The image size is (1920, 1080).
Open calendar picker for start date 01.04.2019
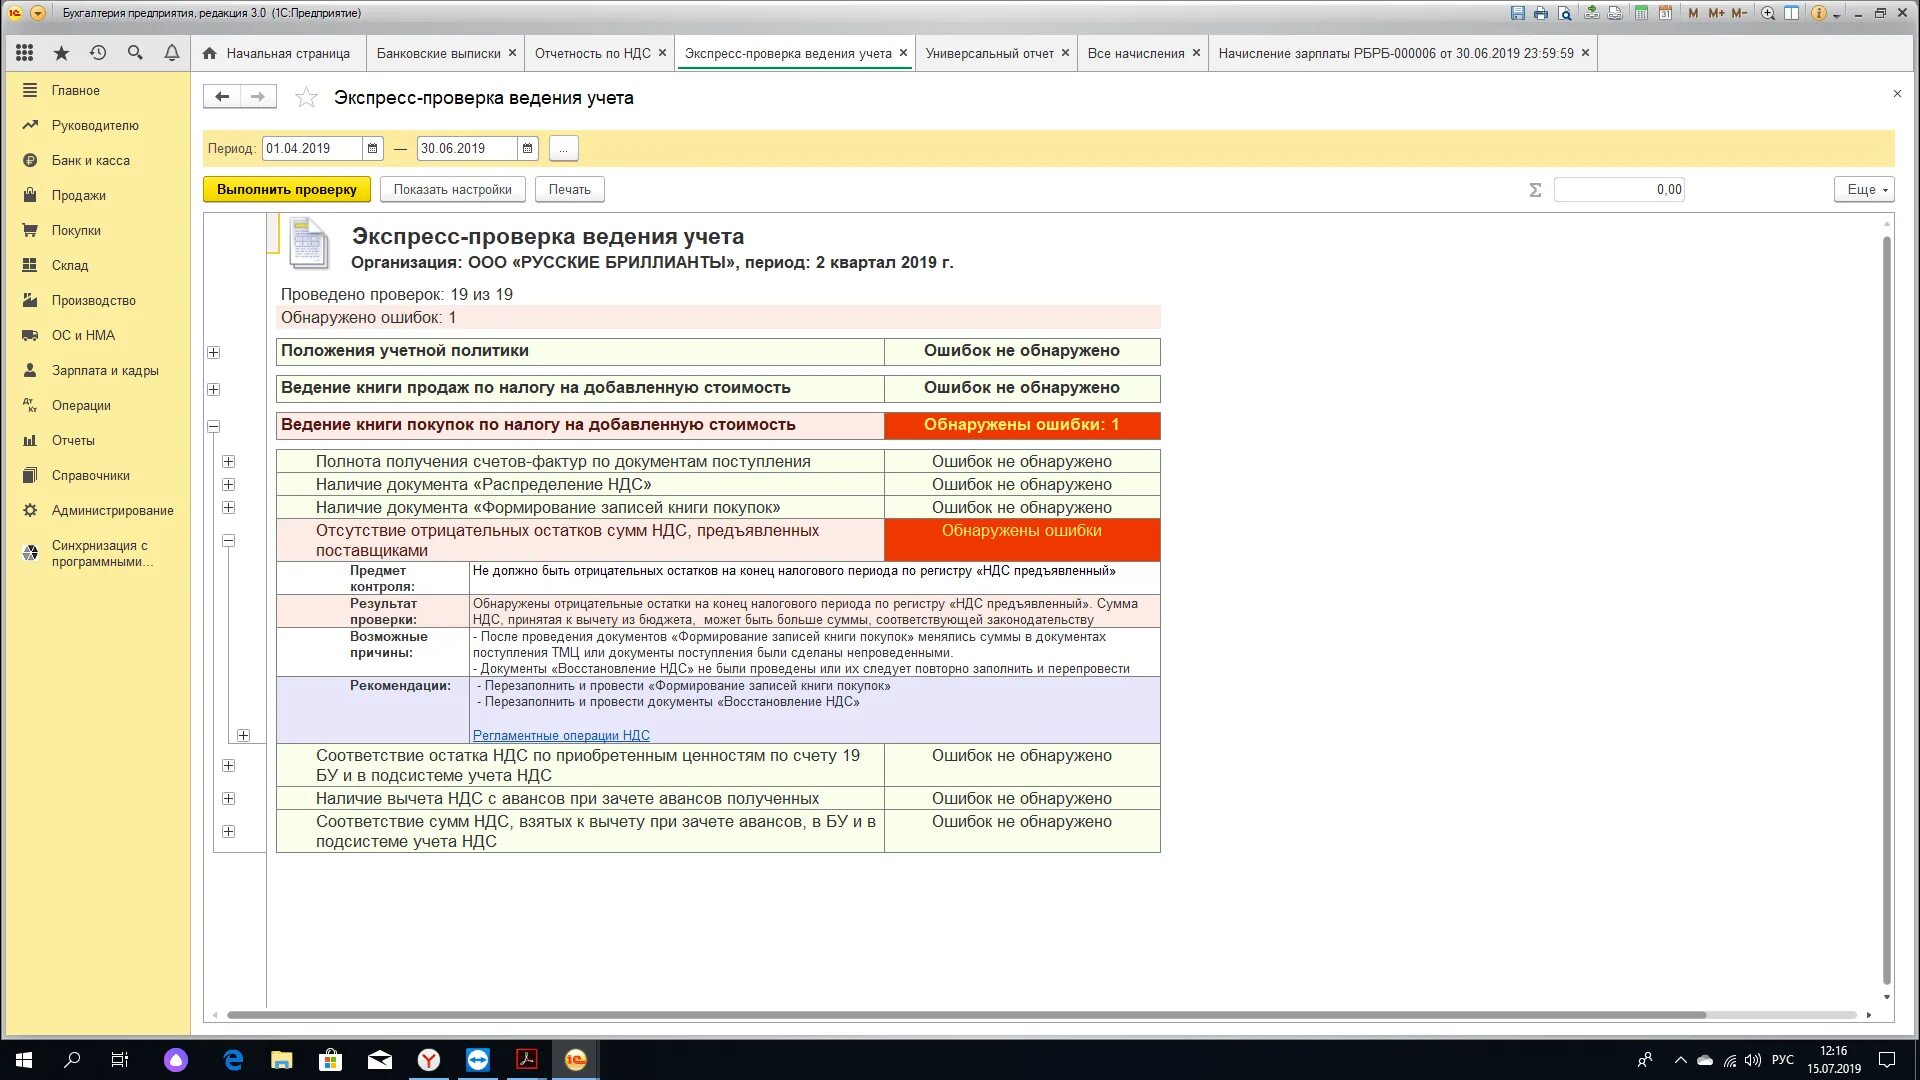[372, 148]
